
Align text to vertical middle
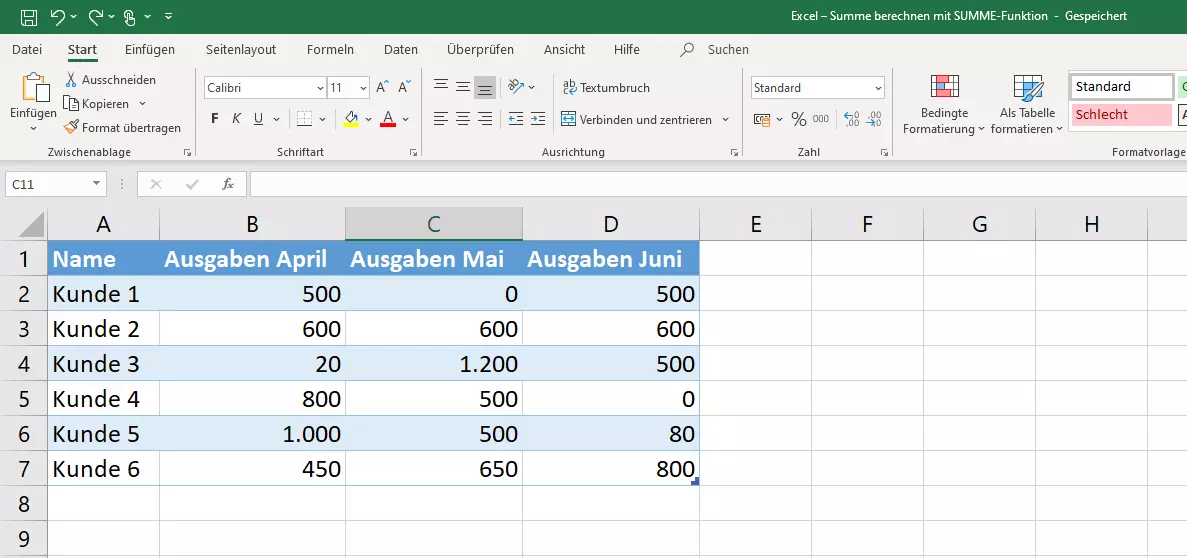point(463,87)
